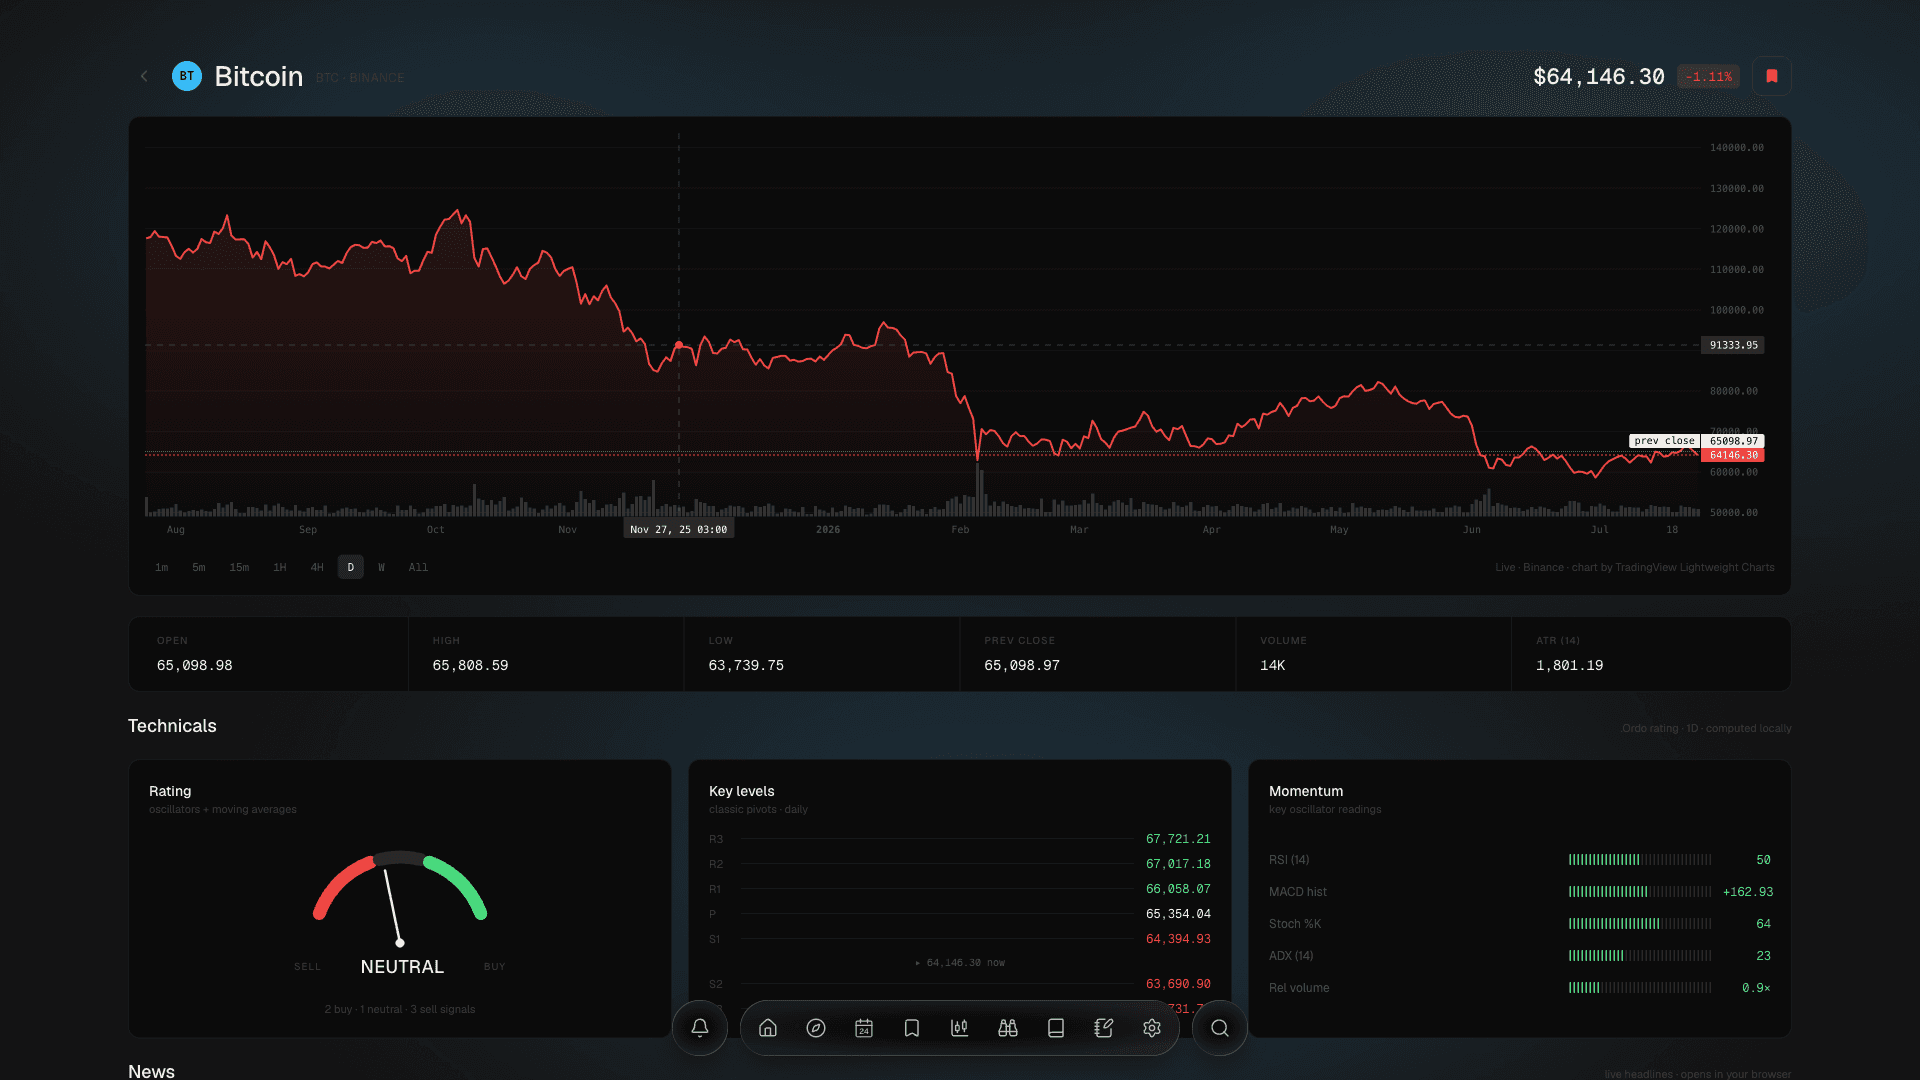Click Prev Close value 65,098.97
This screenshot has width=1920, height=1080.
point(1022,666)
